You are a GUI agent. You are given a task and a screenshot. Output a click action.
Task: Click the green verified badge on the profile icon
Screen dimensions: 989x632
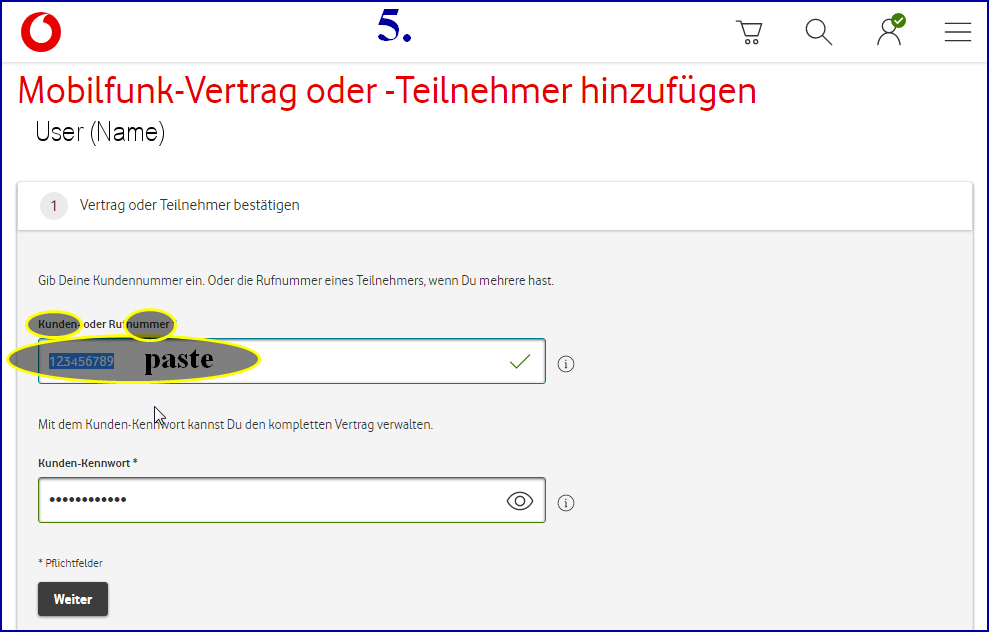pyautogui.click(x=899, y=20)
